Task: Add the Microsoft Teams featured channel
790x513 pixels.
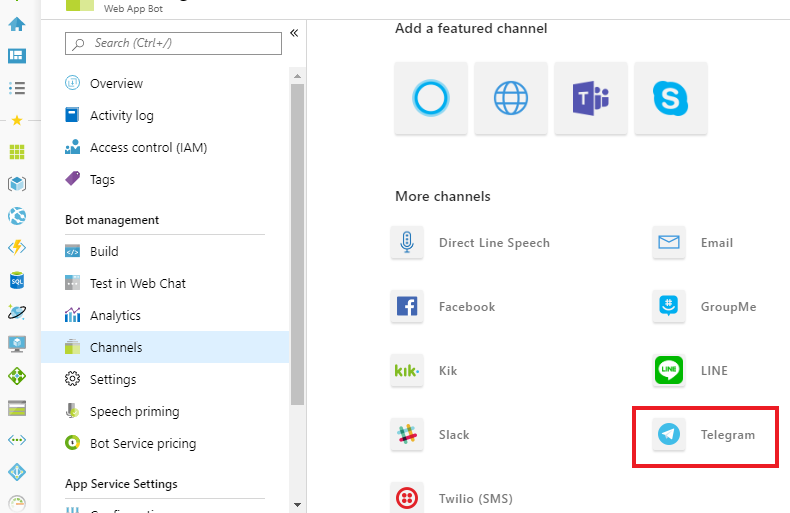Action: click(x=591, y=98)
